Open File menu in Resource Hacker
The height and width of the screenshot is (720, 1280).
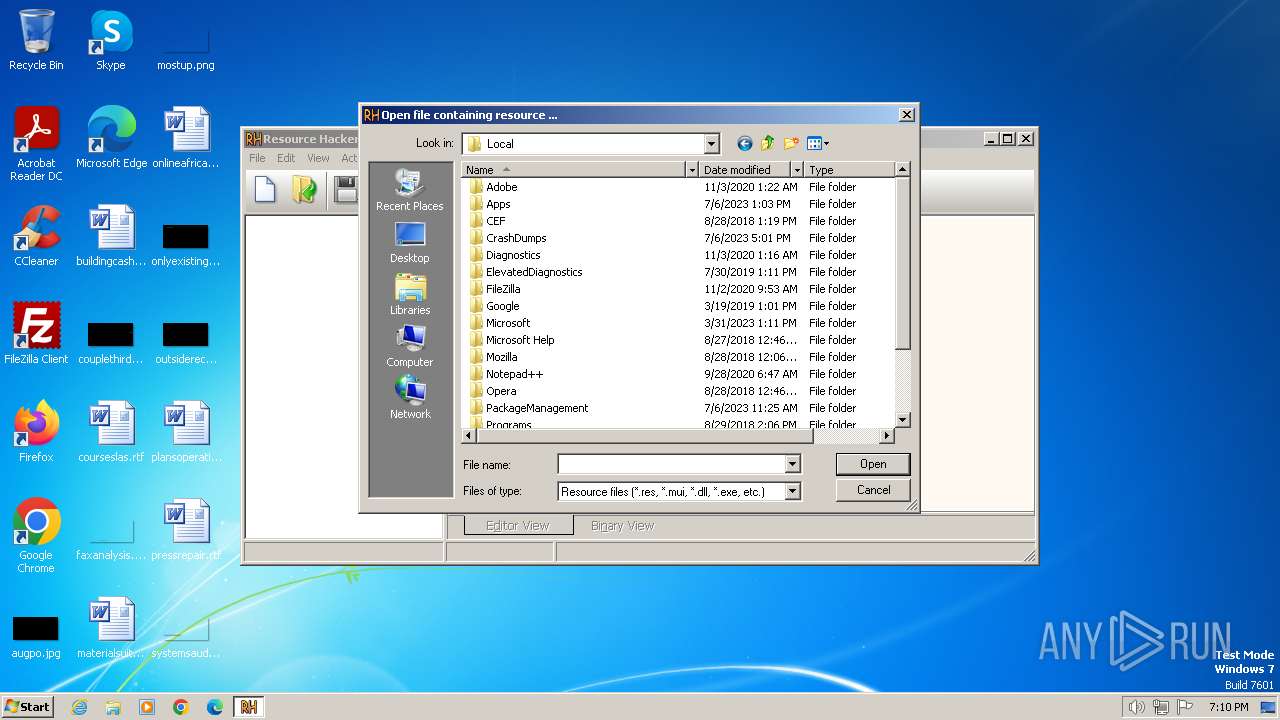click(x=257, y=158)
